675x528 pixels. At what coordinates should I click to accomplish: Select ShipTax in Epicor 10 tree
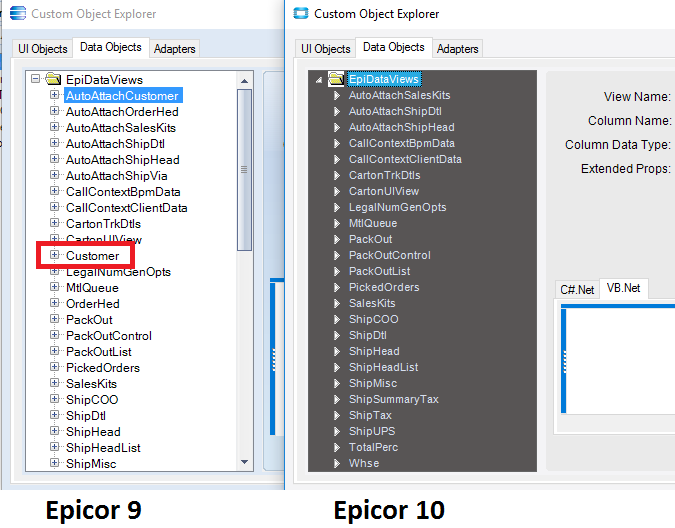[370, 415]
